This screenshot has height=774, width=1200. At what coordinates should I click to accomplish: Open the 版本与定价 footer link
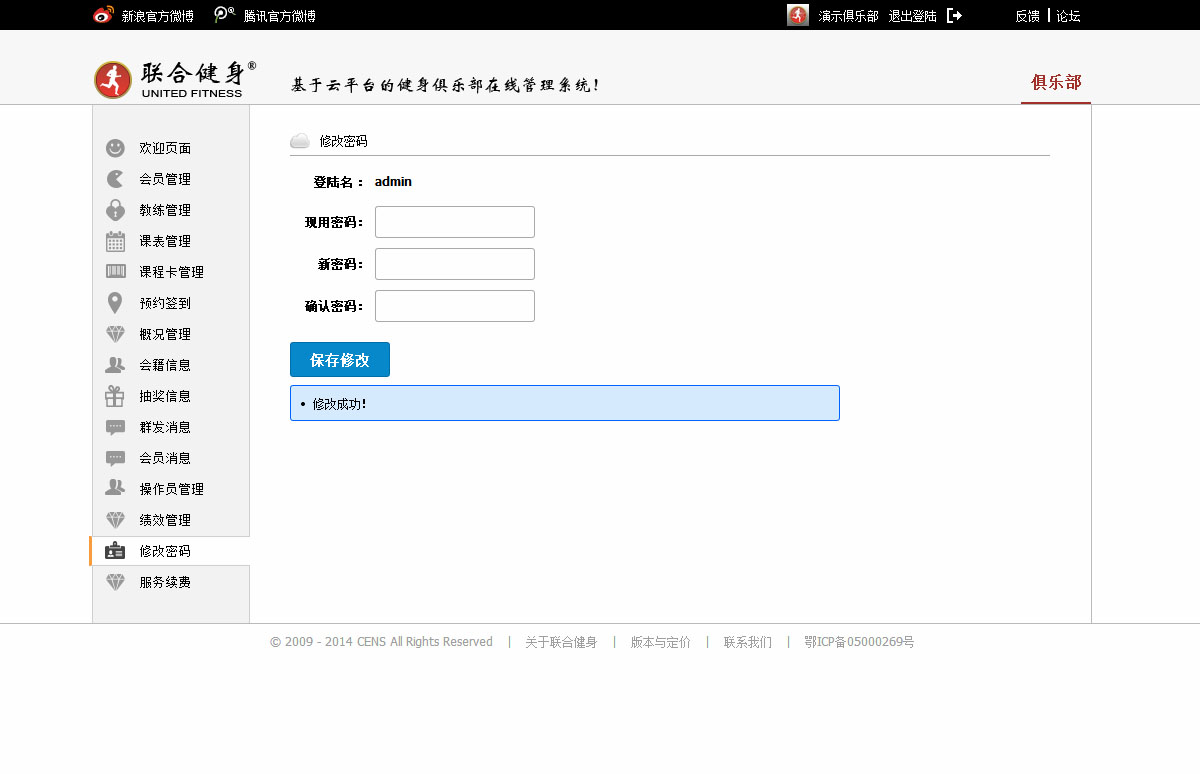point(660,642)
